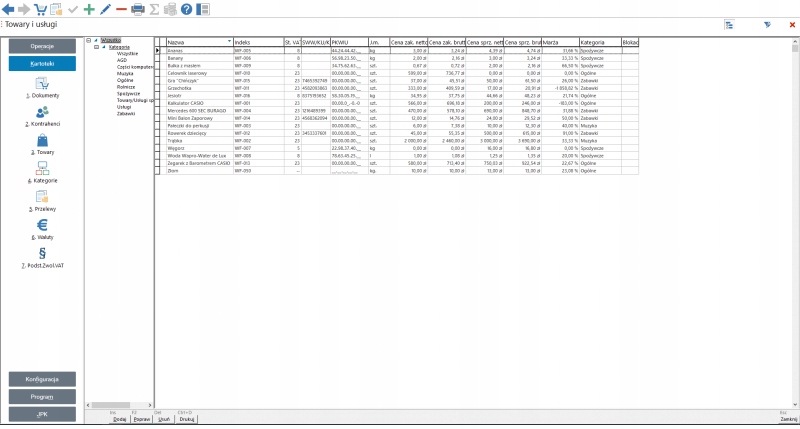The width and height of the screenshot is (800, 429).
Task: Open Waluty euro icon in sidebar
Action: (x=42, y=229)
